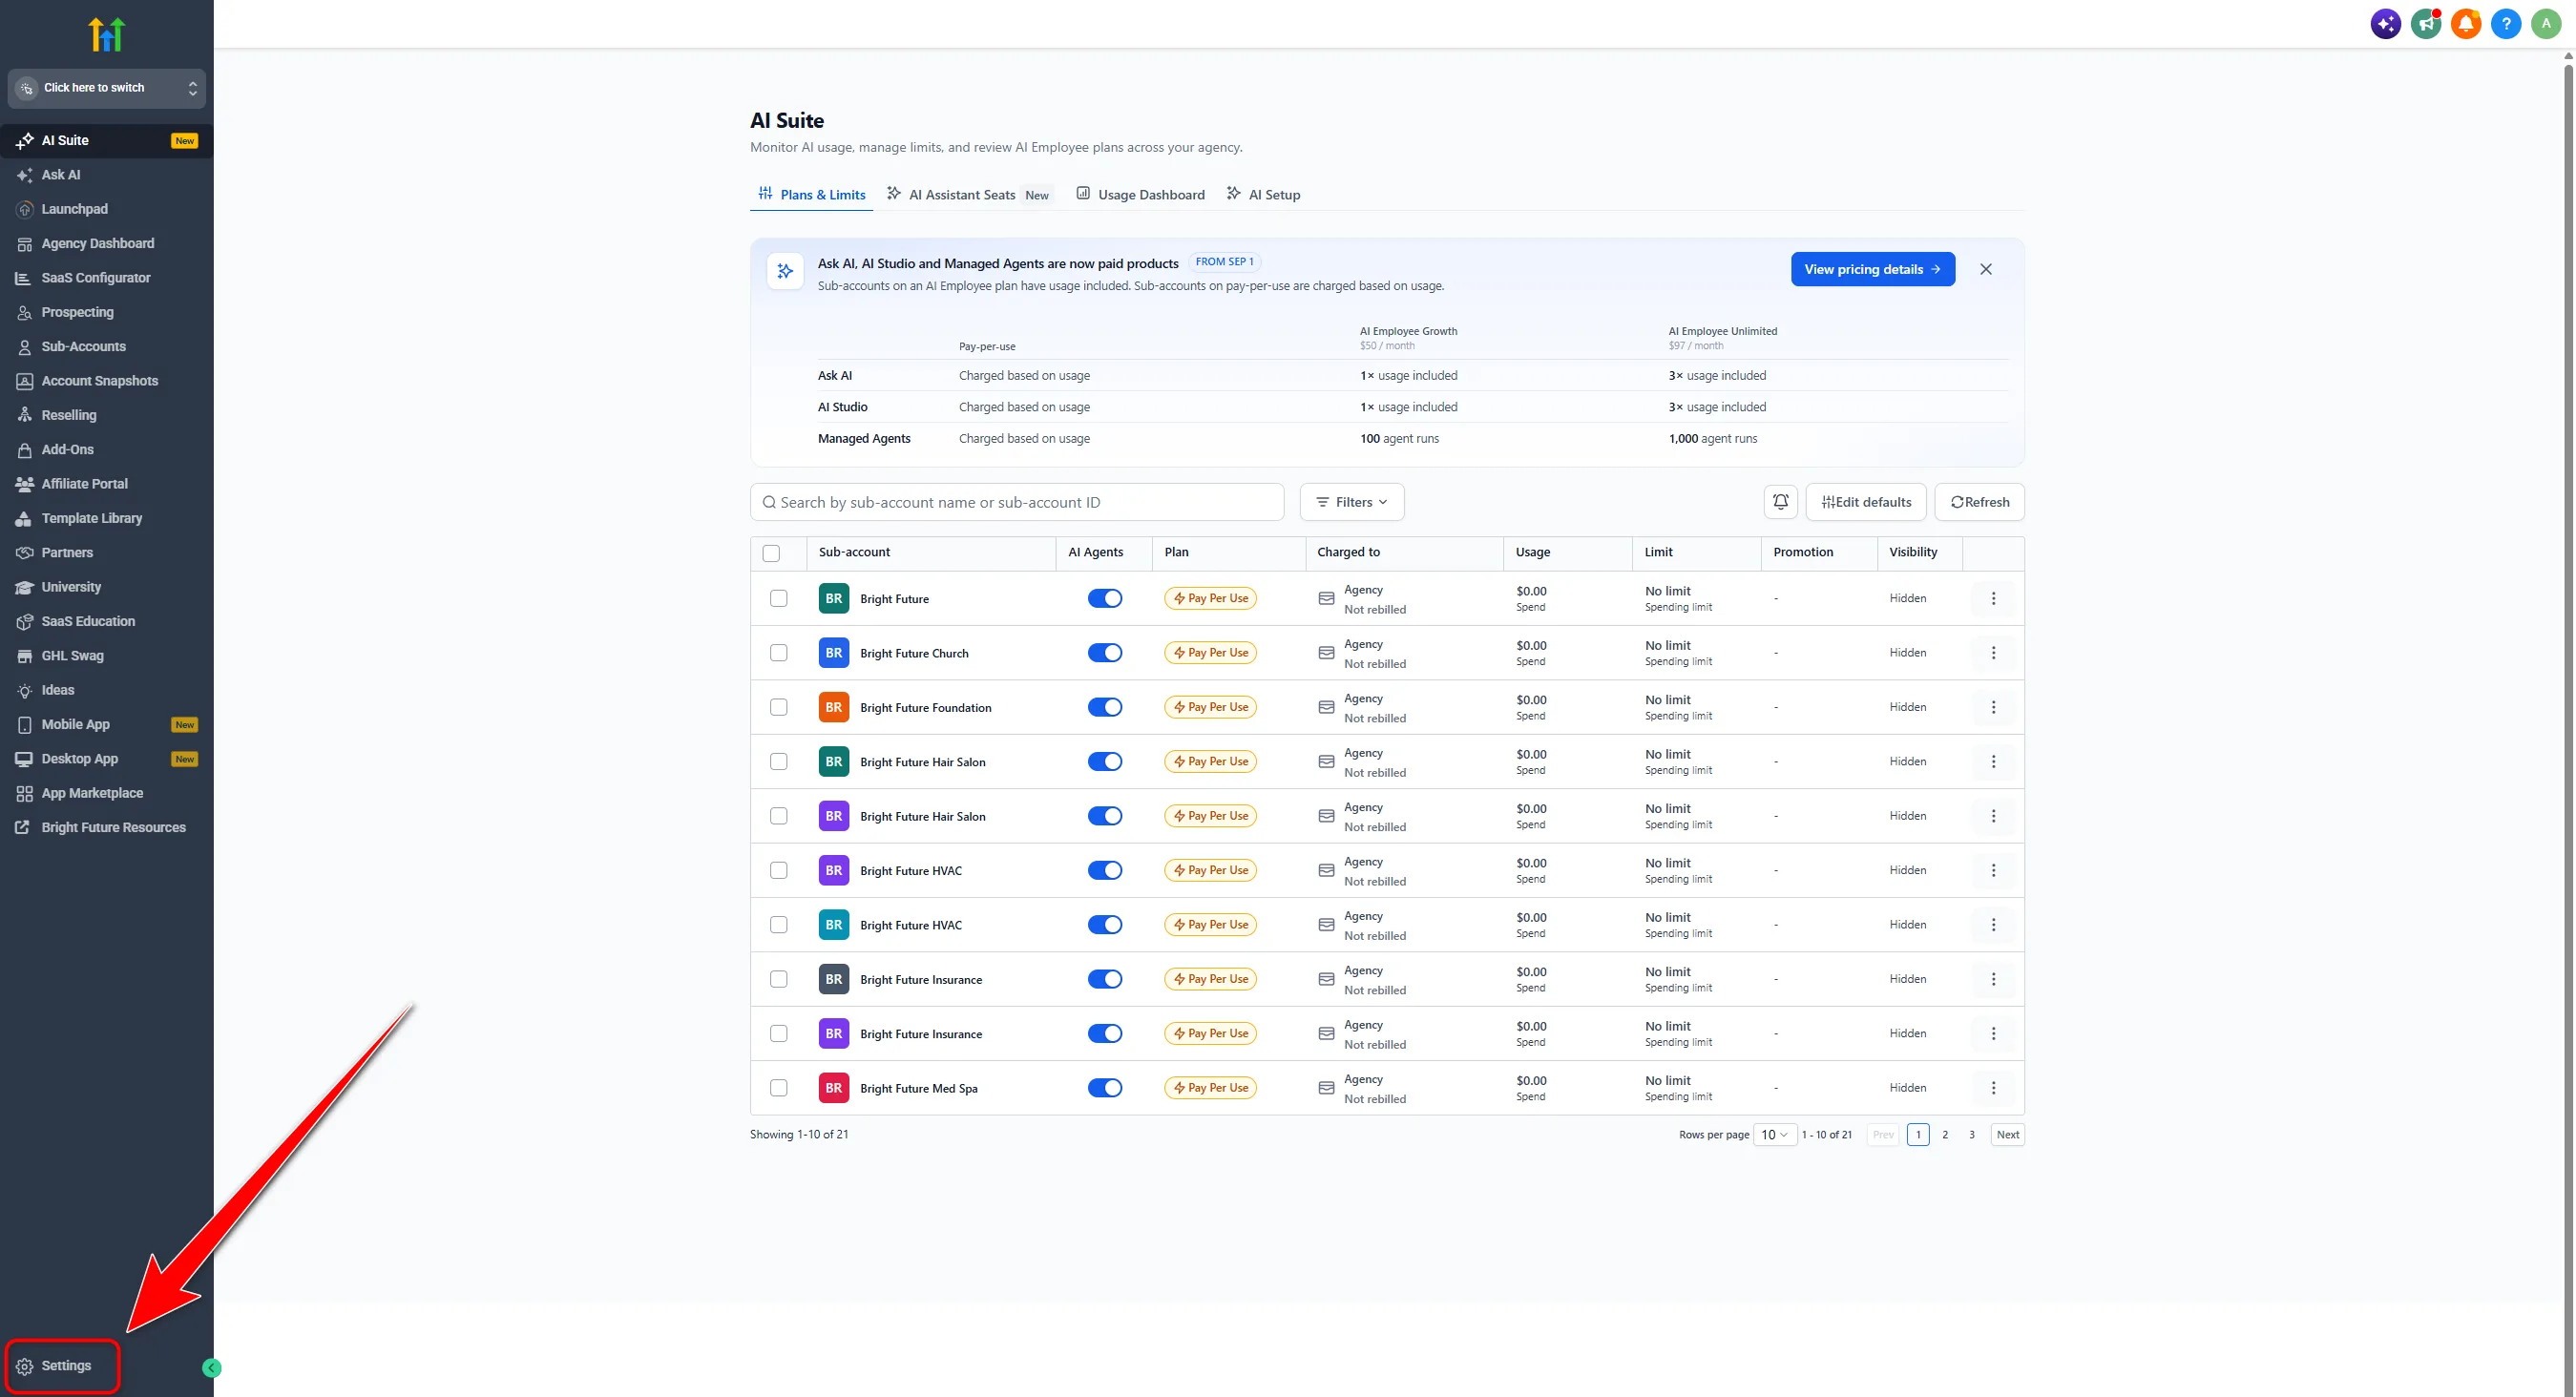2576x1397 pixels.
Task: Open the orange notifications bell
Action: pos(2465,23)
